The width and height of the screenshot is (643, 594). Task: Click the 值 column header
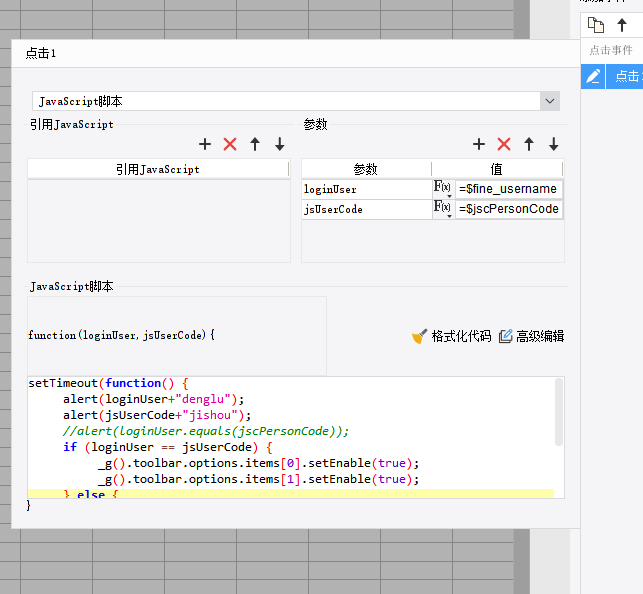pyautogui.click(x=497, y=169)
